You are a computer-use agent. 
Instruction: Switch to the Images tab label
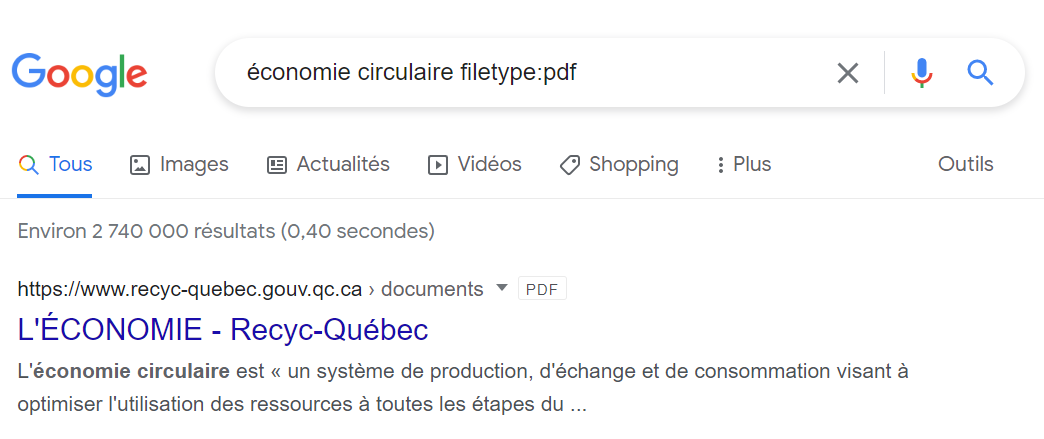194,164
